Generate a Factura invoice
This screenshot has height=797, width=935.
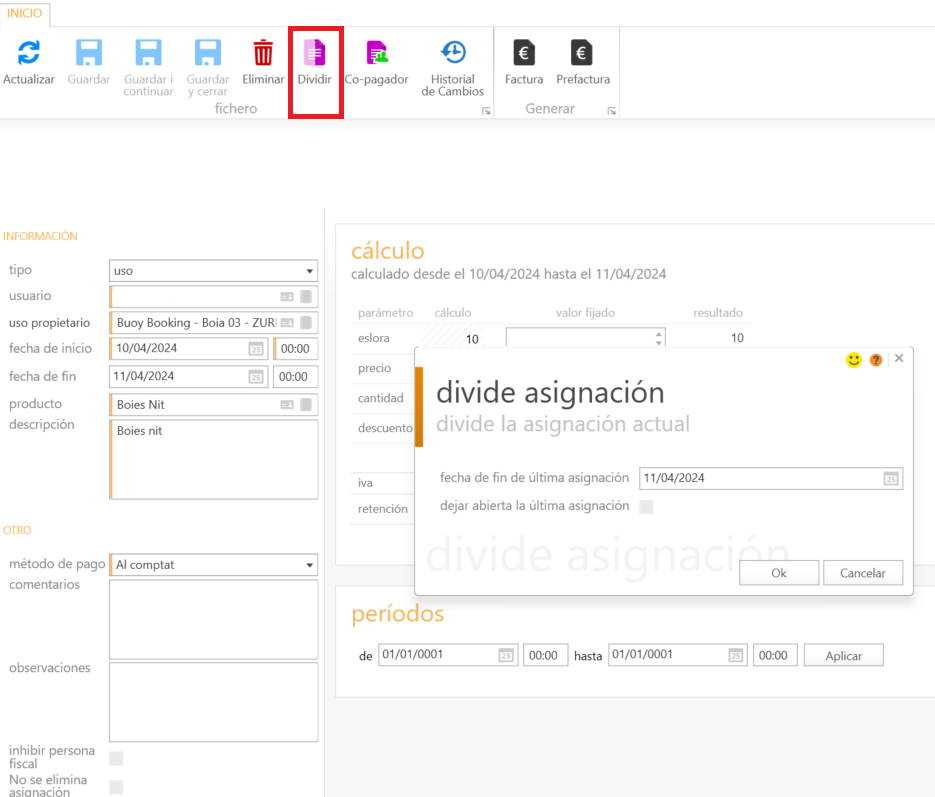pos(524,54)
